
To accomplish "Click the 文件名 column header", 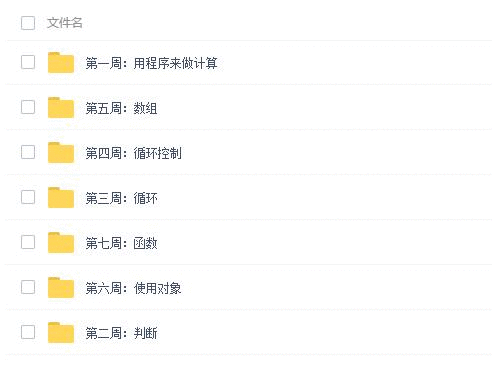I will click(x=65, y=23).
